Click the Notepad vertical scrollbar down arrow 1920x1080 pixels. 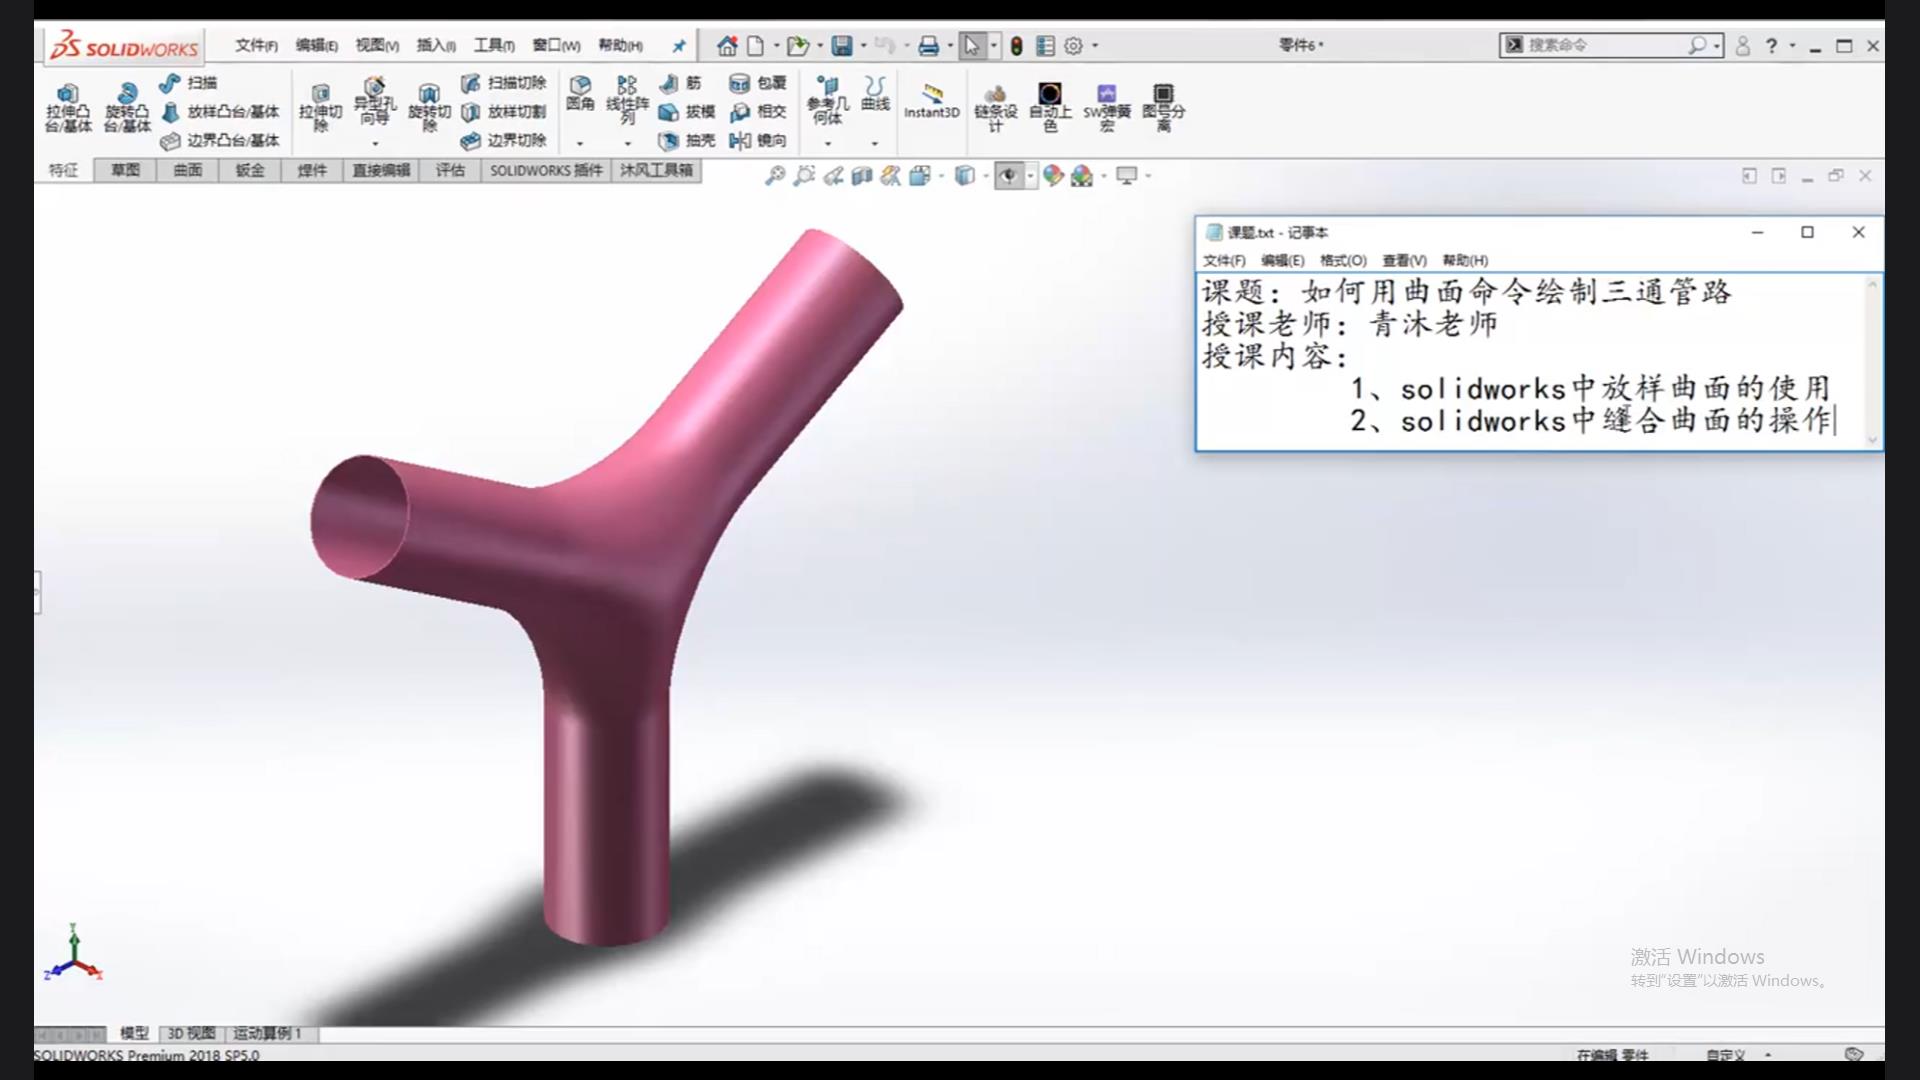pyautogui.click(x=1872, y=440)
